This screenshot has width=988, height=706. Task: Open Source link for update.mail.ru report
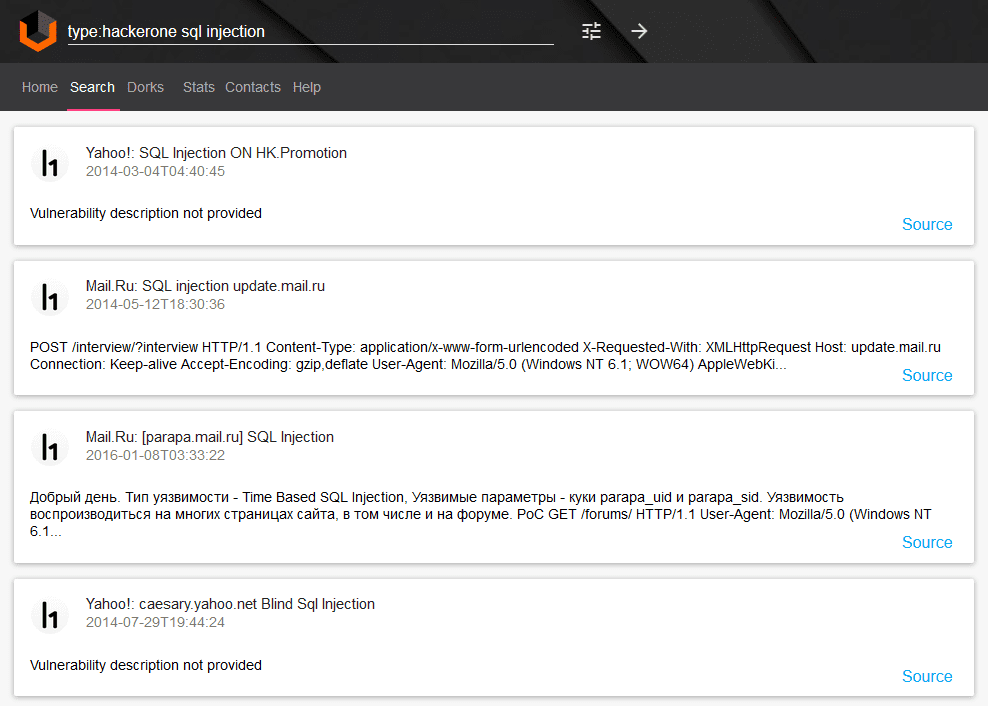coord(926,375)
